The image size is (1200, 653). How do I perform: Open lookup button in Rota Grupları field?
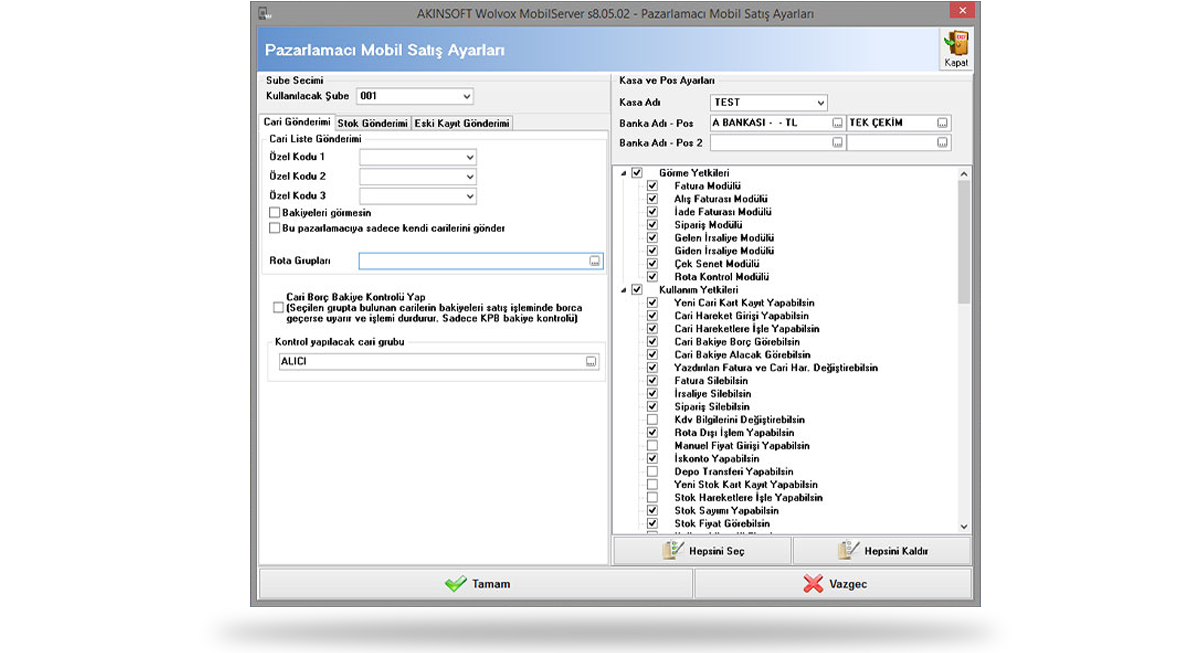pyautogui.click(x=594, y=261)
